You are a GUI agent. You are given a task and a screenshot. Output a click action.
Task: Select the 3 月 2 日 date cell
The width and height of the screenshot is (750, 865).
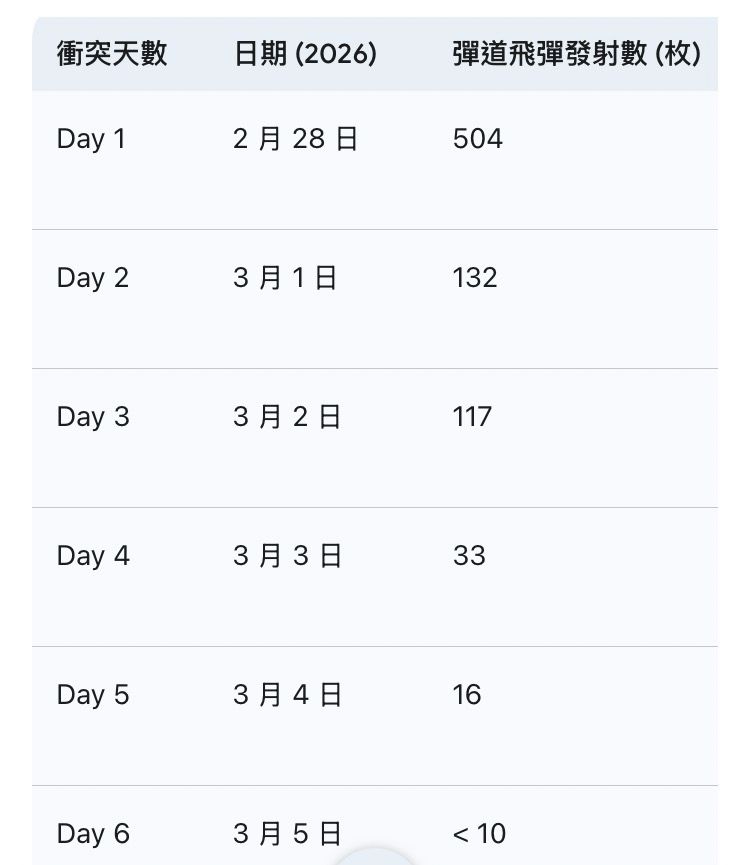tap(287, 417)
